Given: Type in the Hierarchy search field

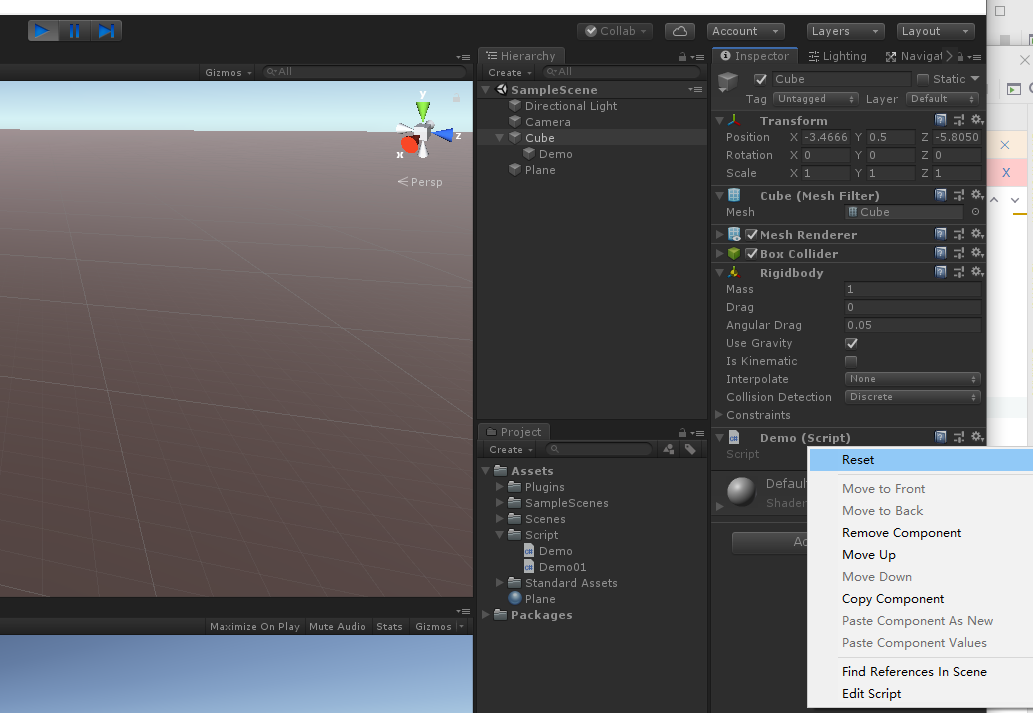Looking at the screenshot, I should point(620,71).
